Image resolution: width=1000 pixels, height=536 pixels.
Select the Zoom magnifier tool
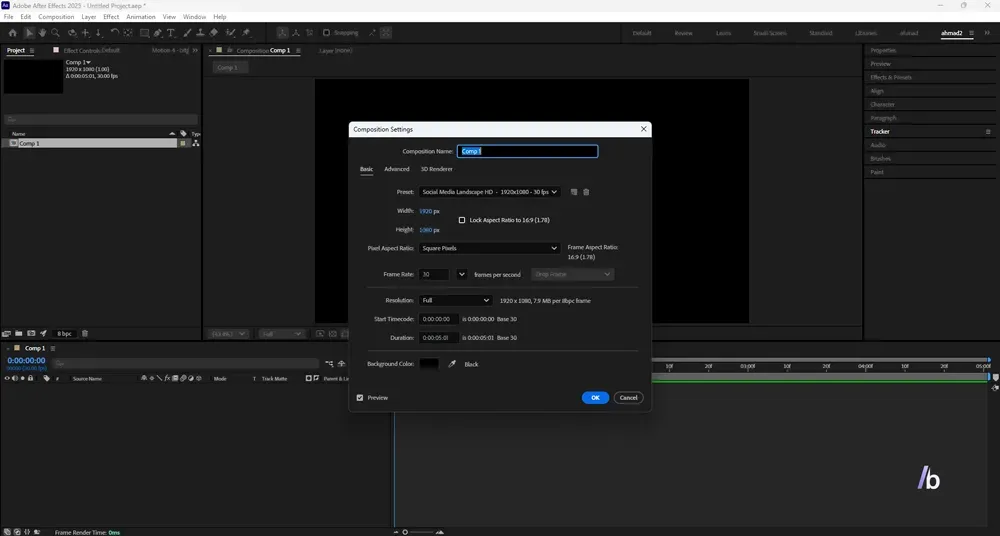click(x=55, y=33)
